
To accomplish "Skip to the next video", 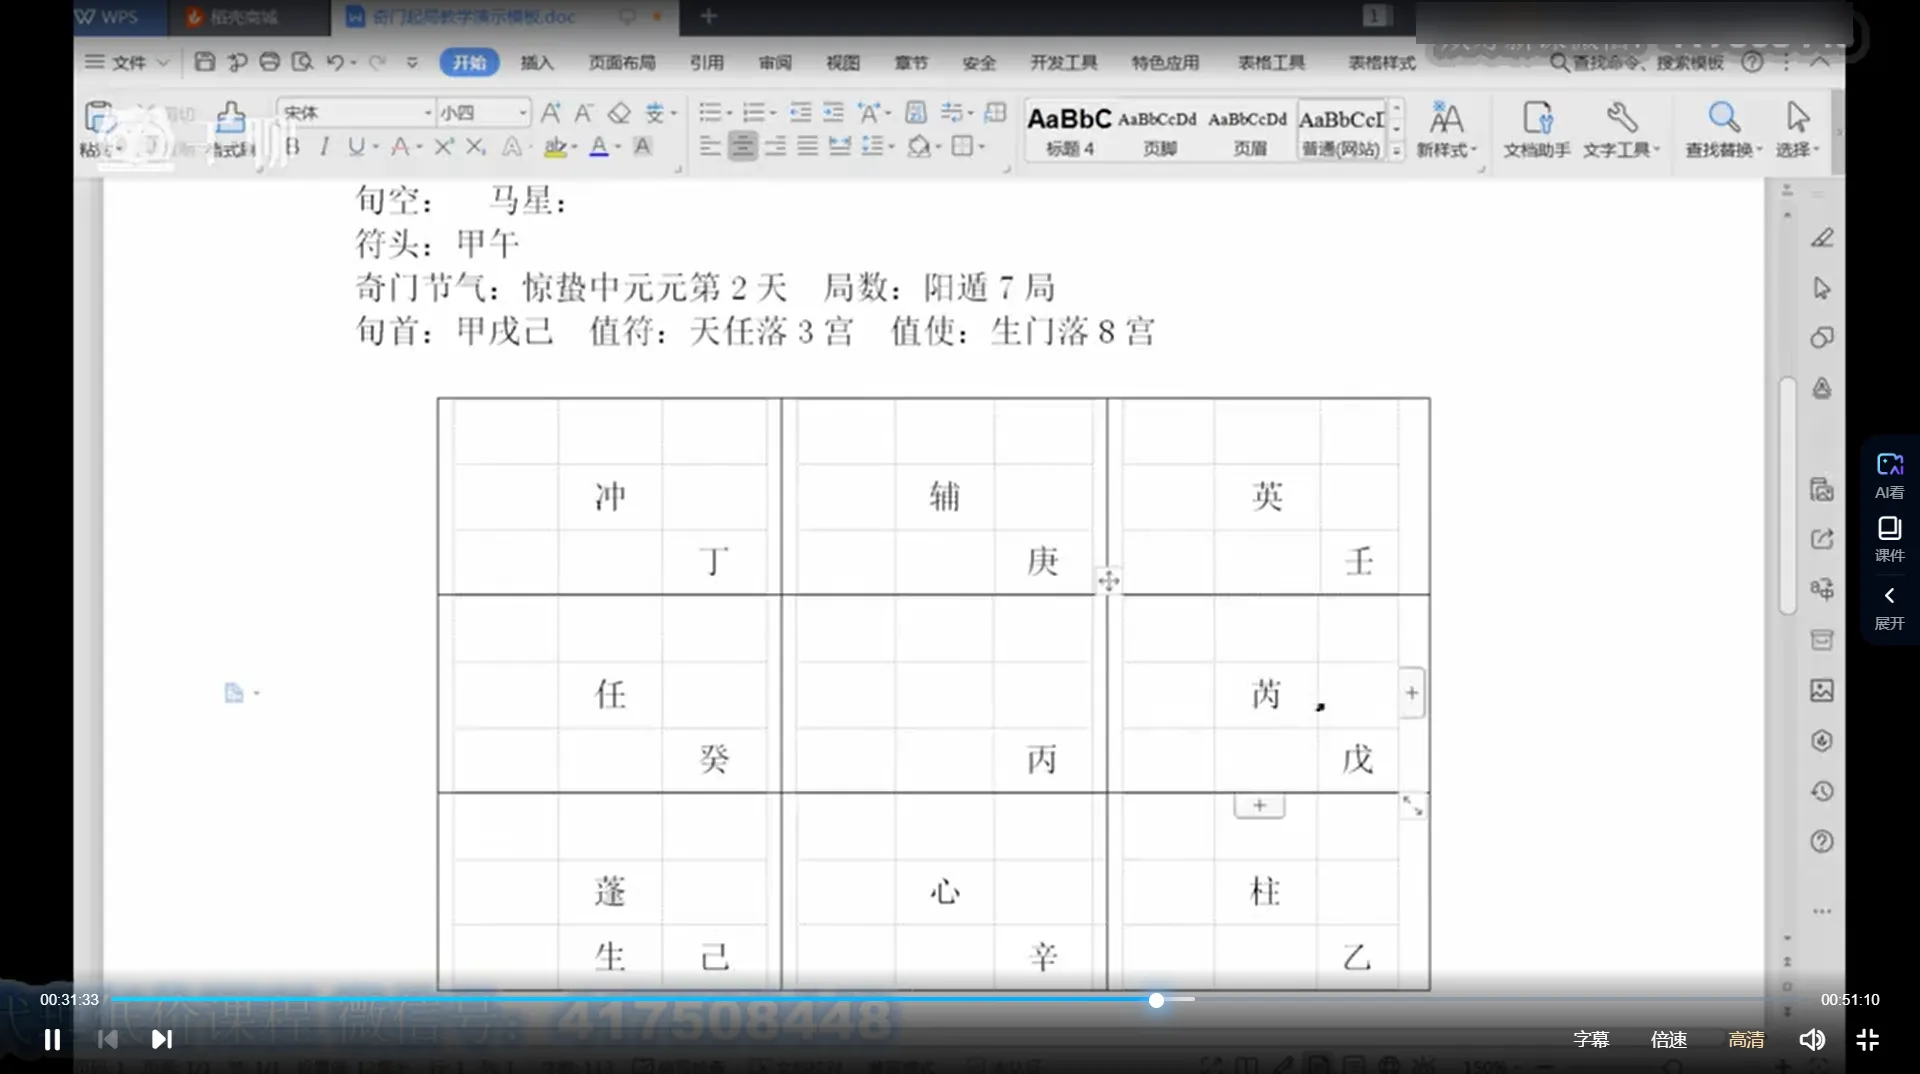I will [x=161, y=1040].
